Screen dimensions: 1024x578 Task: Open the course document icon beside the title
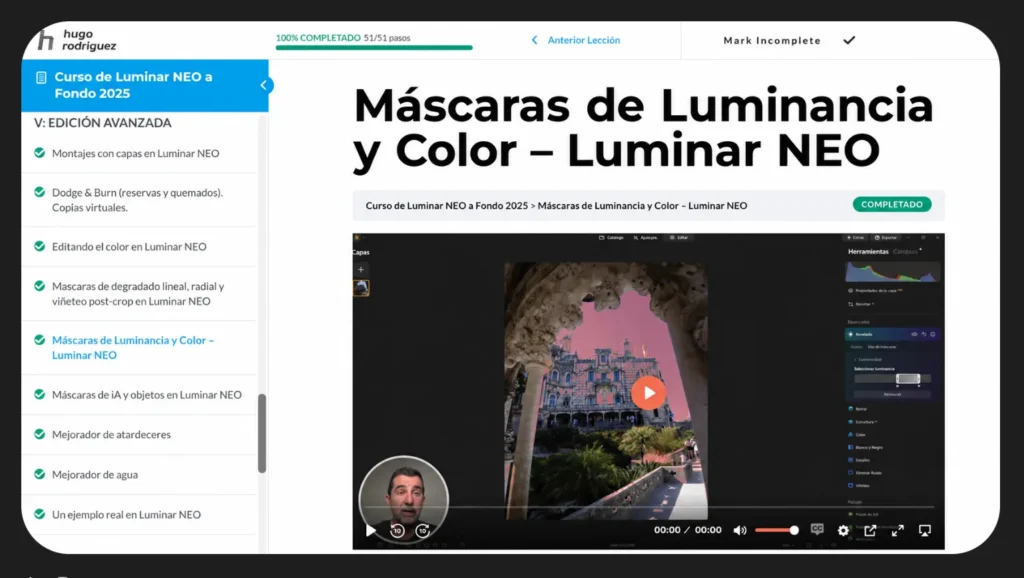41,78
